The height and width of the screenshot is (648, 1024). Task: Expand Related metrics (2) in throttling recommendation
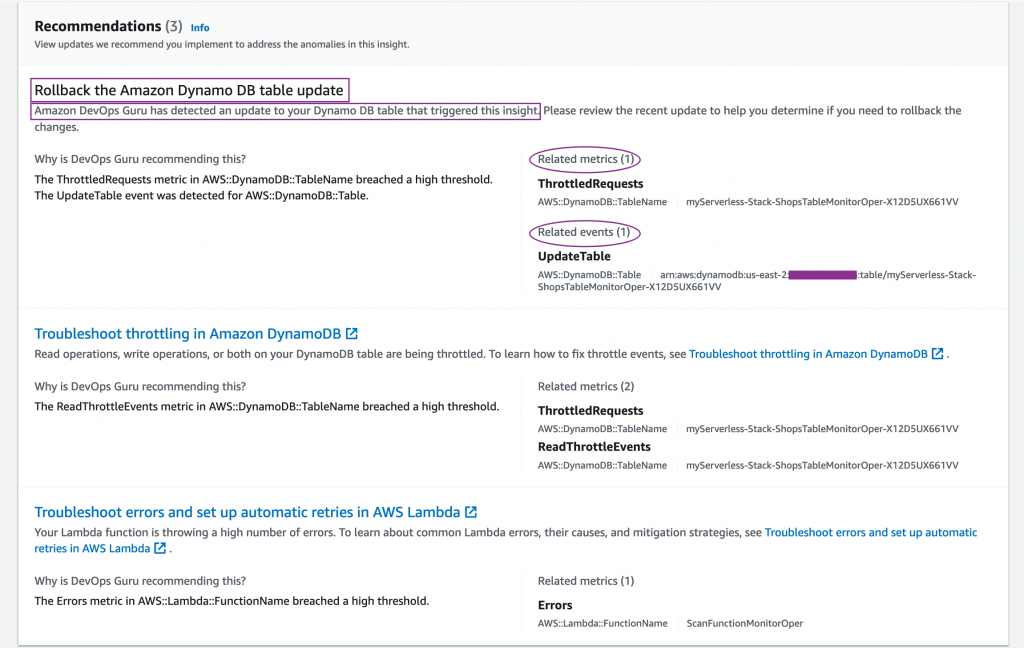pyautogui.click(x=587, y=386)
